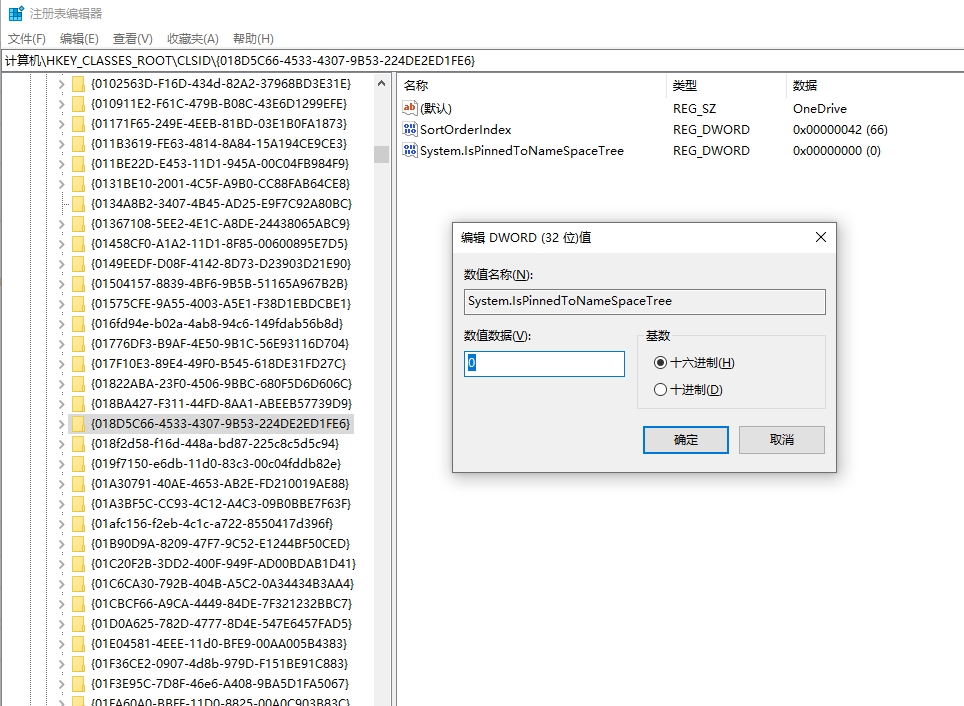The image size is (964, 706).
Task: Close the 编辑 DWORD dialog with X
Action: tap(820, 237)
